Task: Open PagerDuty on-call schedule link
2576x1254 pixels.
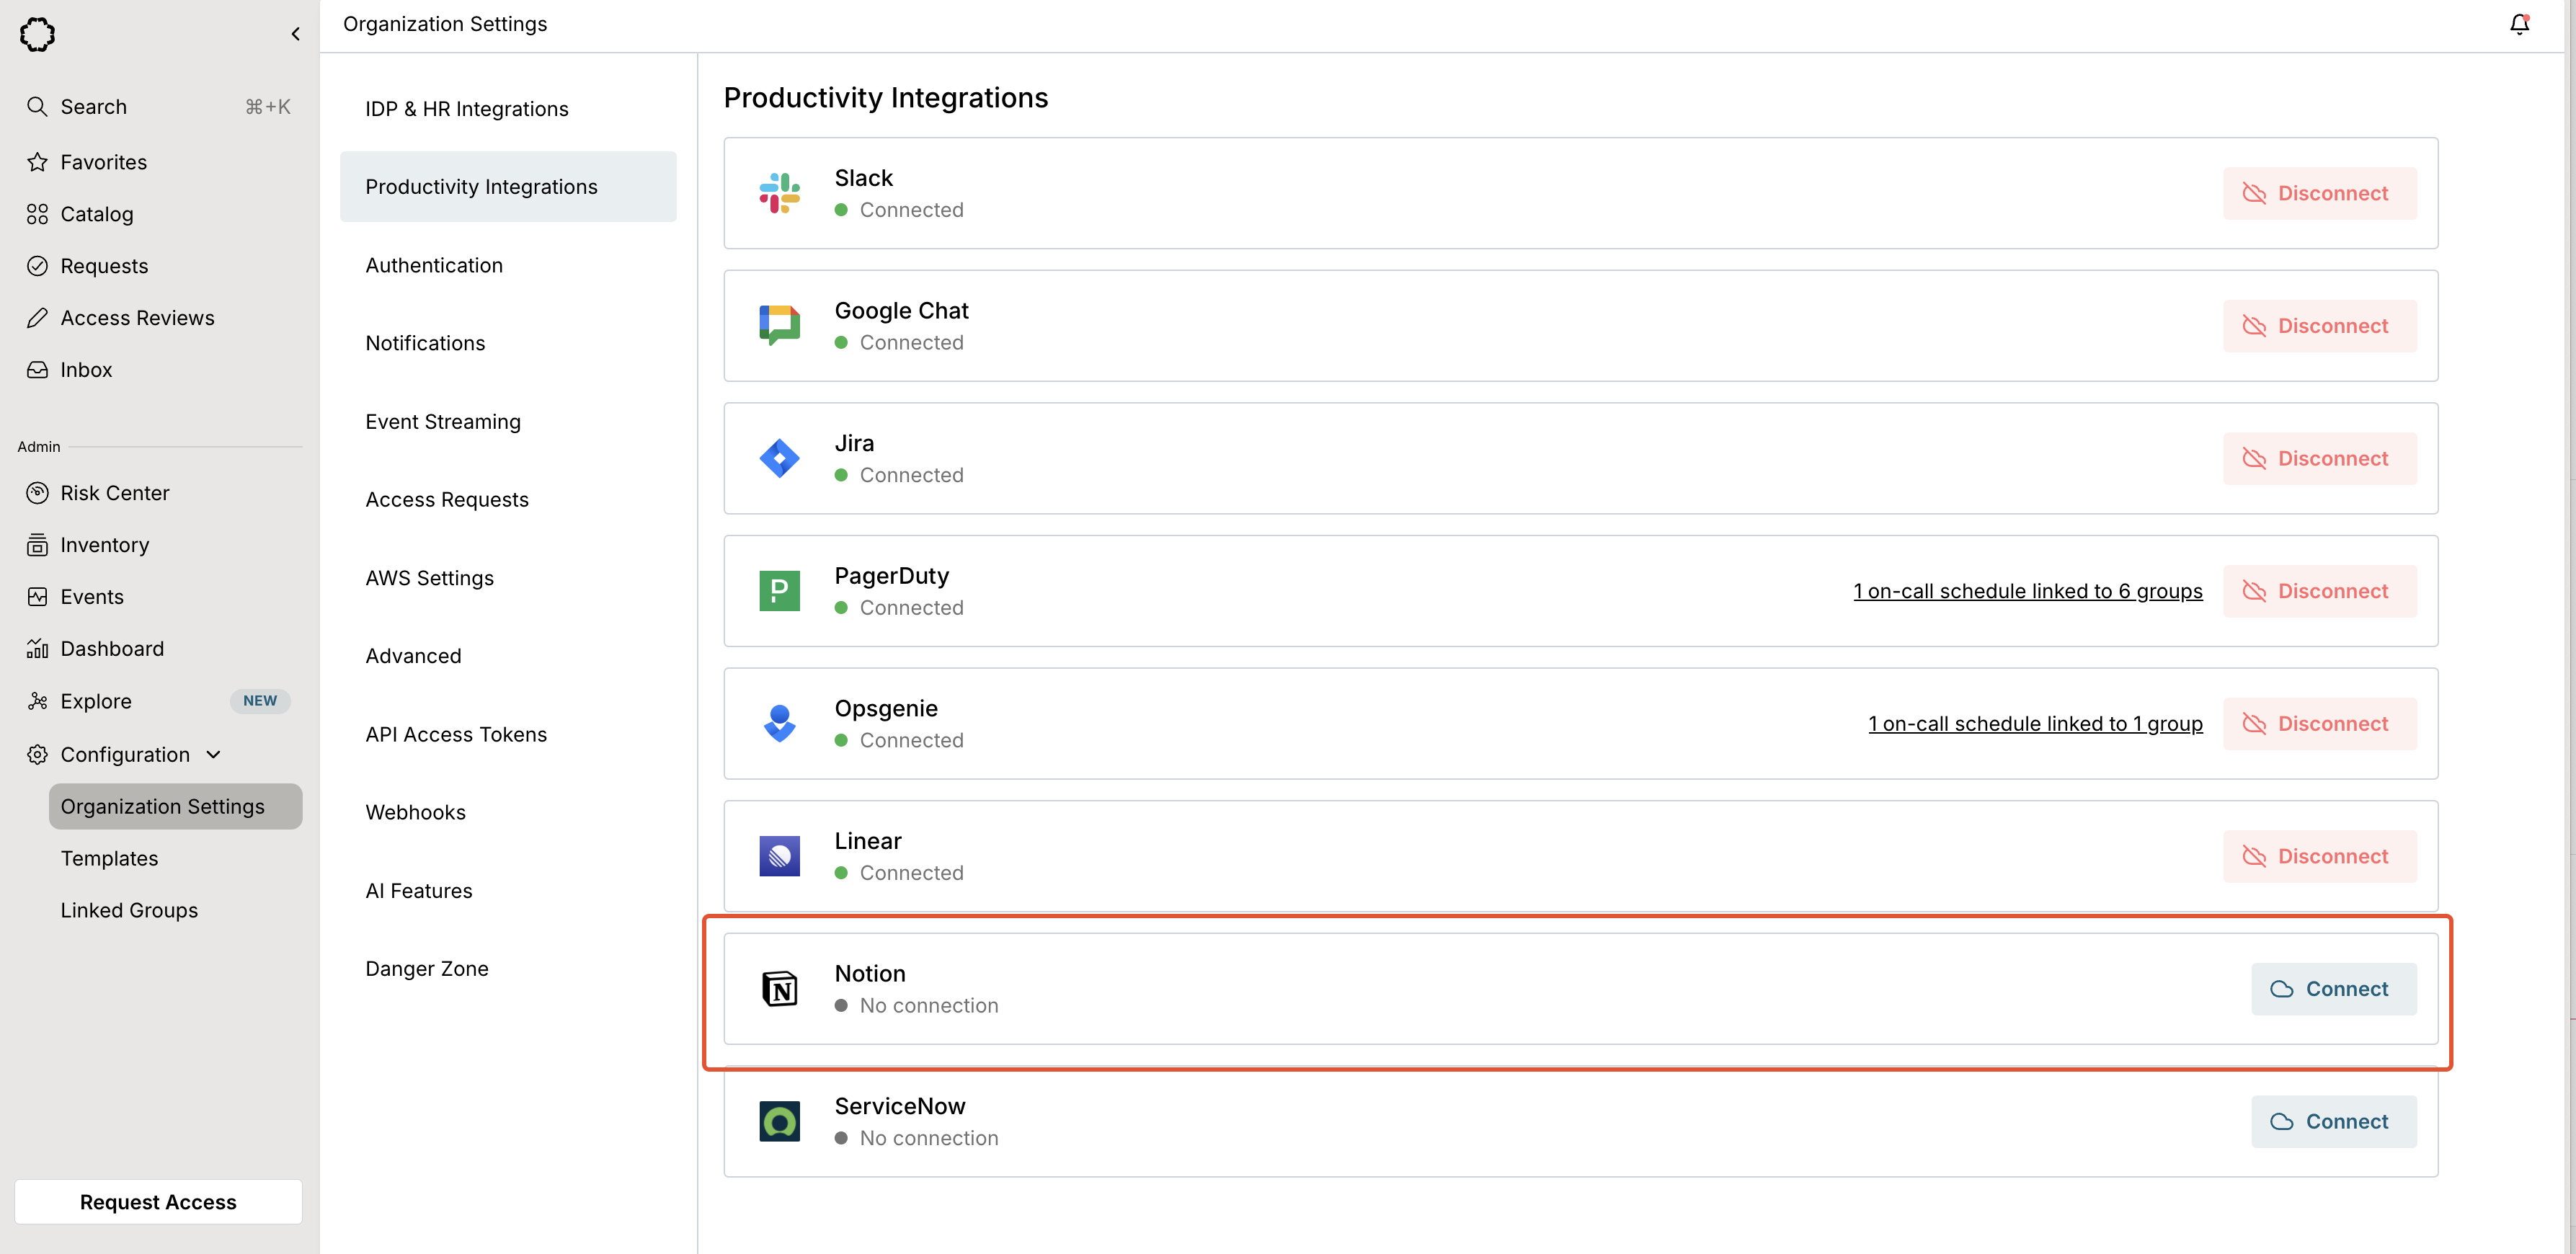Action: coord(2027,591)
